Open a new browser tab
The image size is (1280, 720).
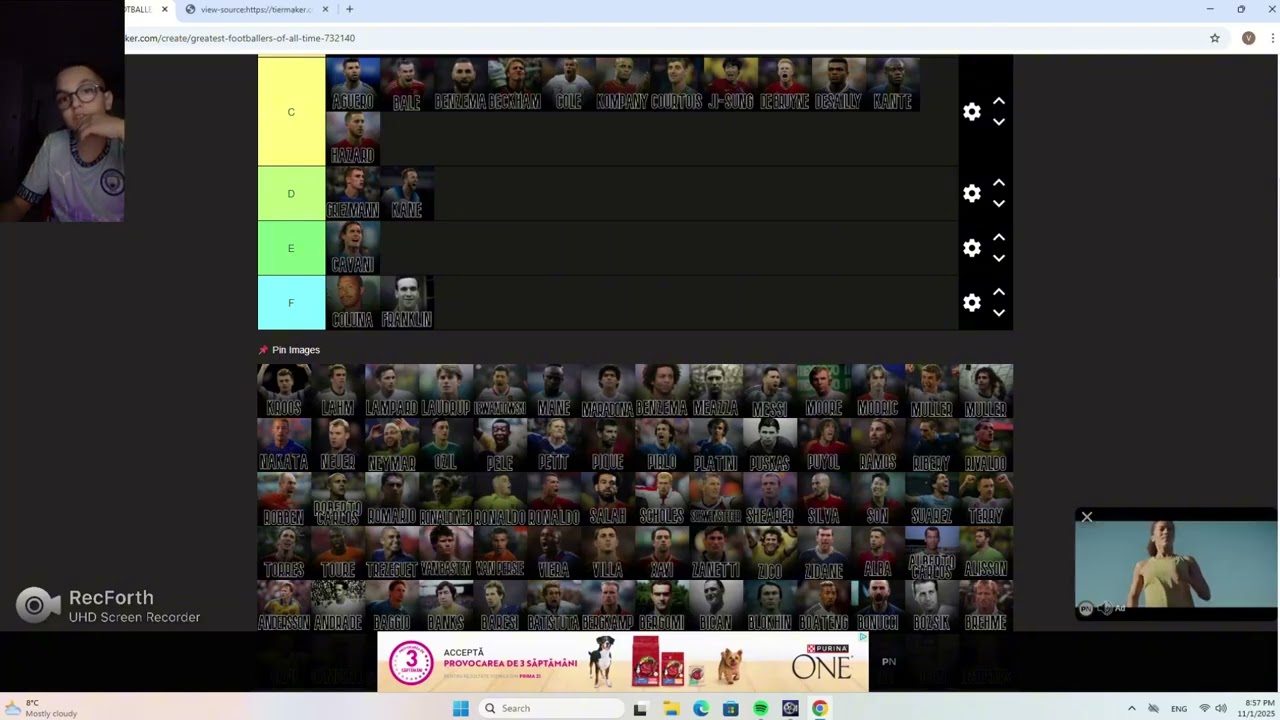pyautogui.click(x=349, y=9)
